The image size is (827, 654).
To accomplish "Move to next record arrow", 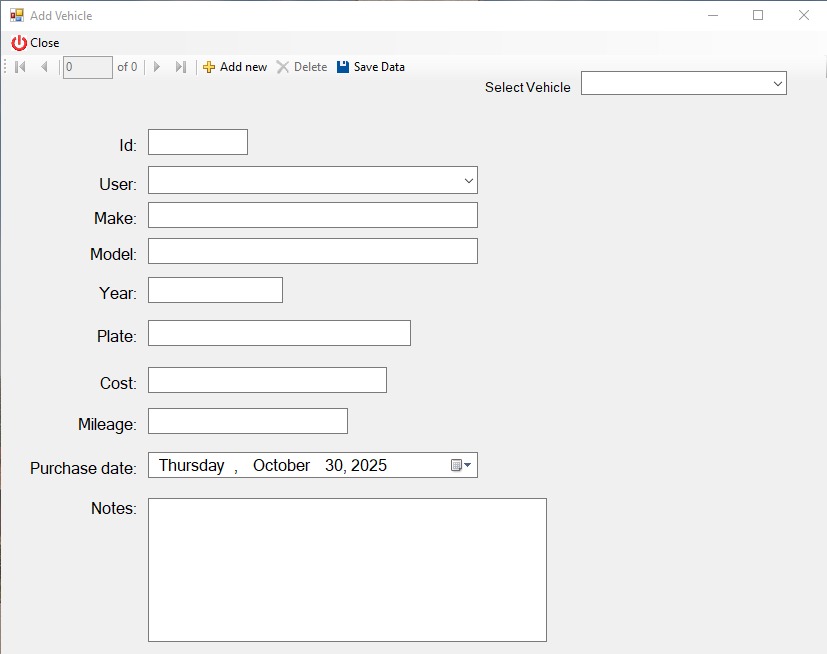I will point(157,67).
